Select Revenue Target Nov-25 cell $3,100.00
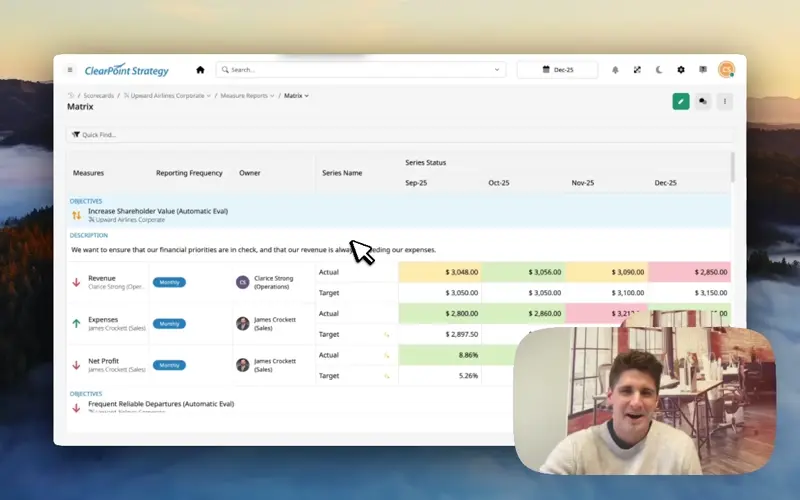 point(607,293)
